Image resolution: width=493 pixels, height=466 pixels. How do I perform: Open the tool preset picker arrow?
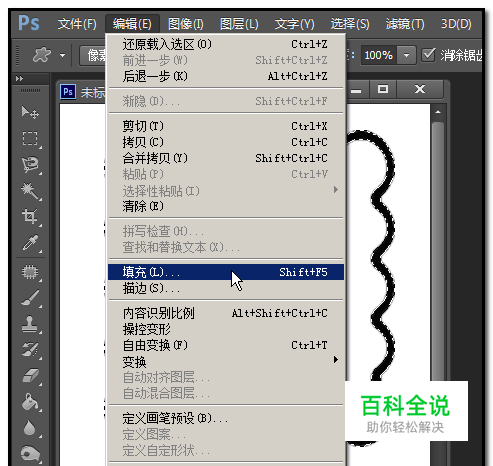62,55
